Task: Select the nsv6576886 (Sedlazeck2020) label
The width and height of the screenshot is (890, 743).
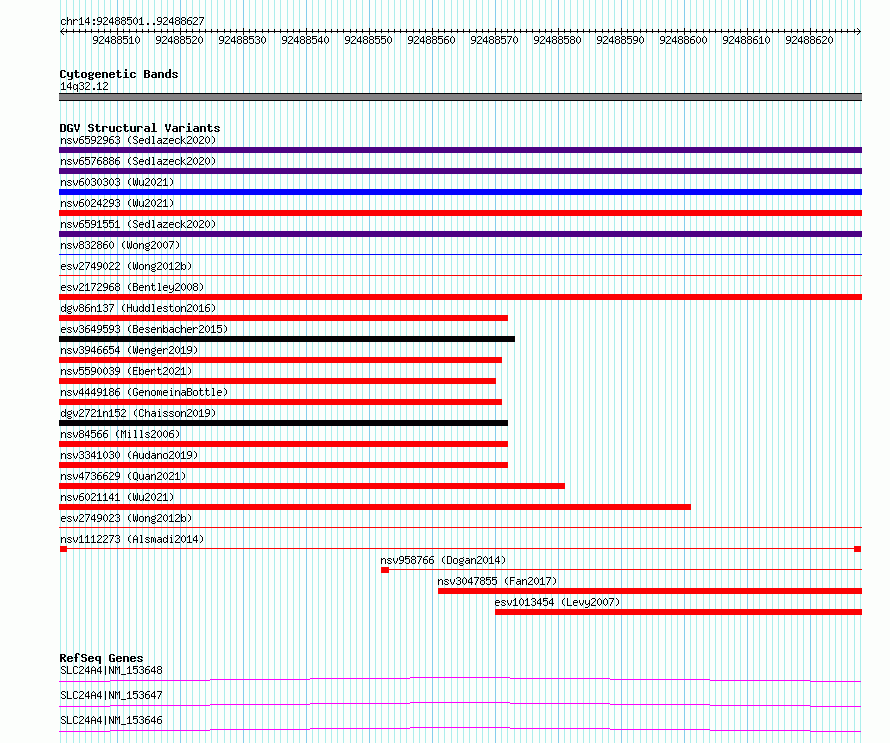Action: (138, 161)
